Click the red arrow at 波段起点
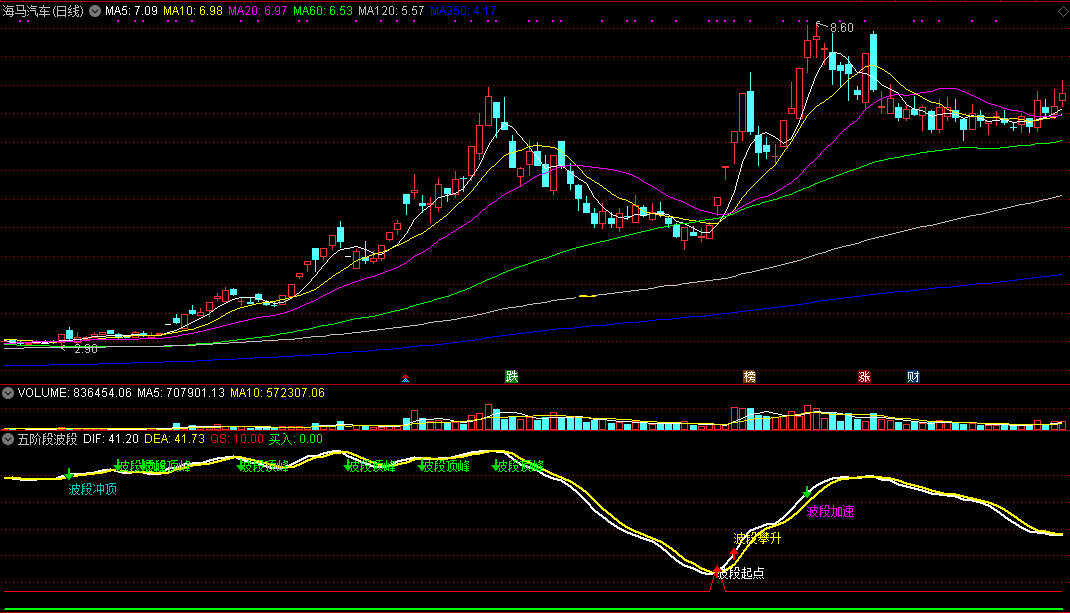 click(x=717, y=571)
